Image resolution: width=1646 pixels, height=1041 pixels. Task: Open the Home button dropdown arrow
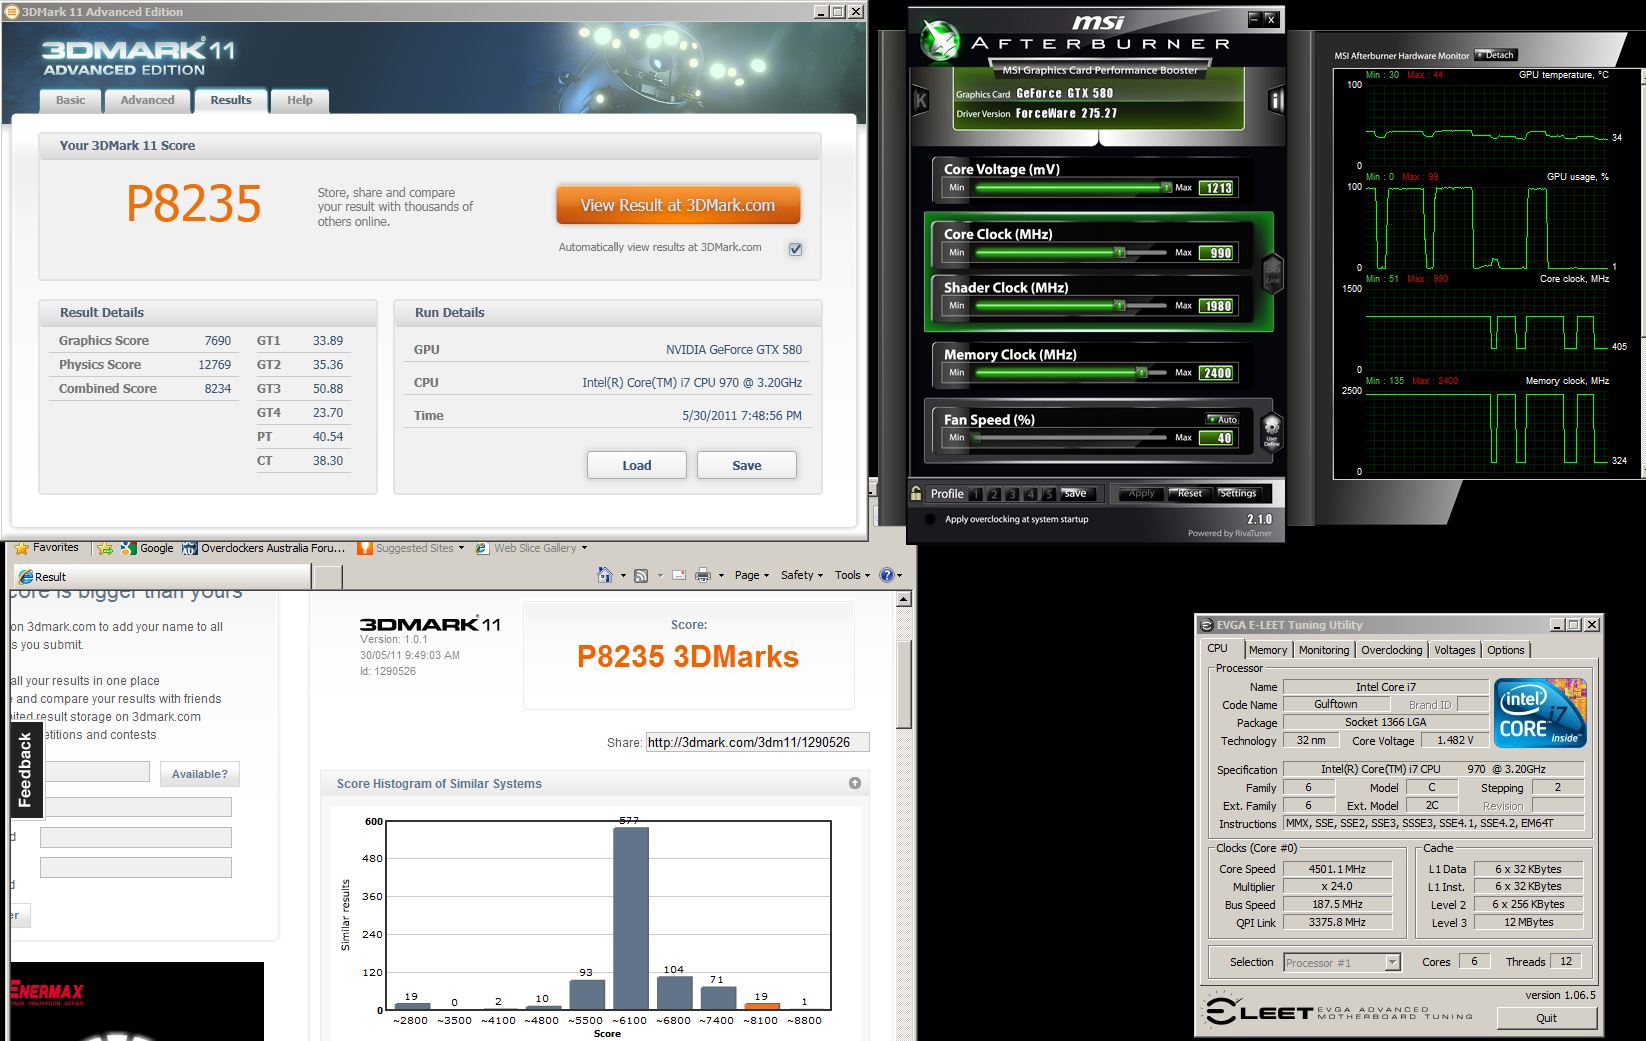click(x=622, y=576)
